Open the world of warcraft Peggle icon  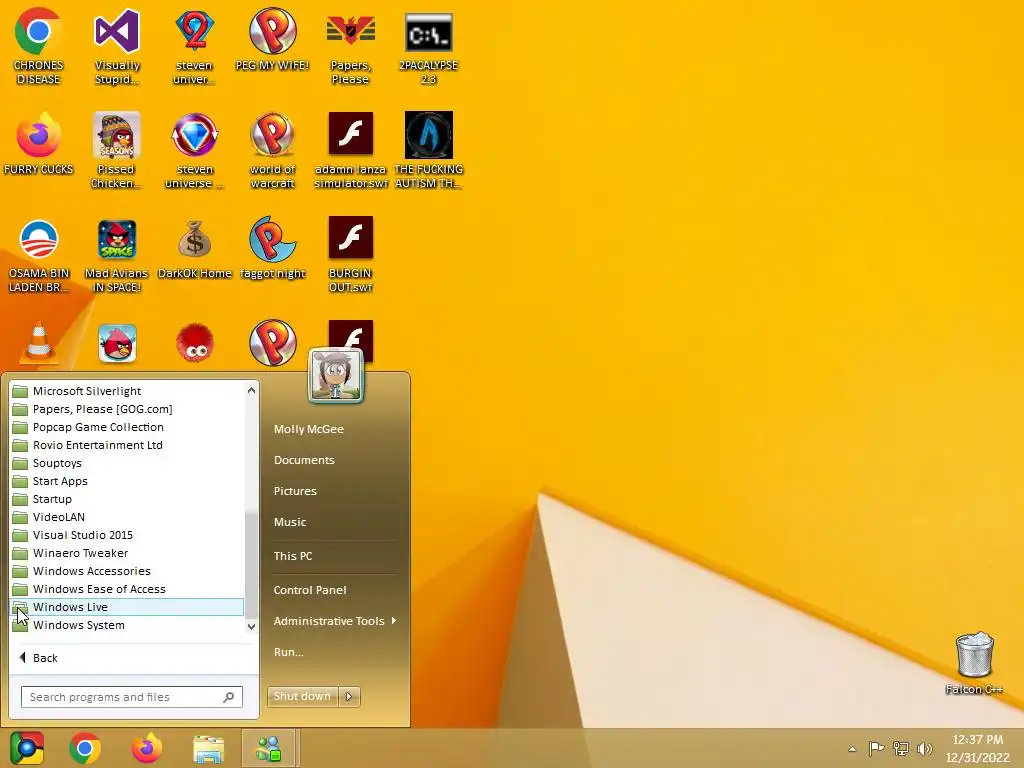point(272,150)
